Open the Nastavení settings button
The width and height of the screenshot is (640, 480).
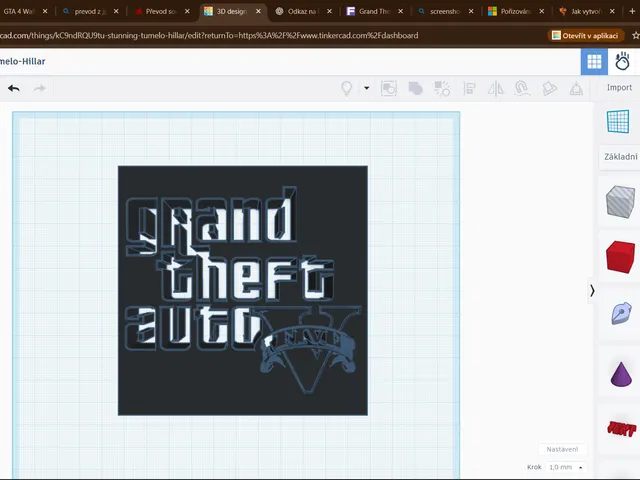point(562,449)
